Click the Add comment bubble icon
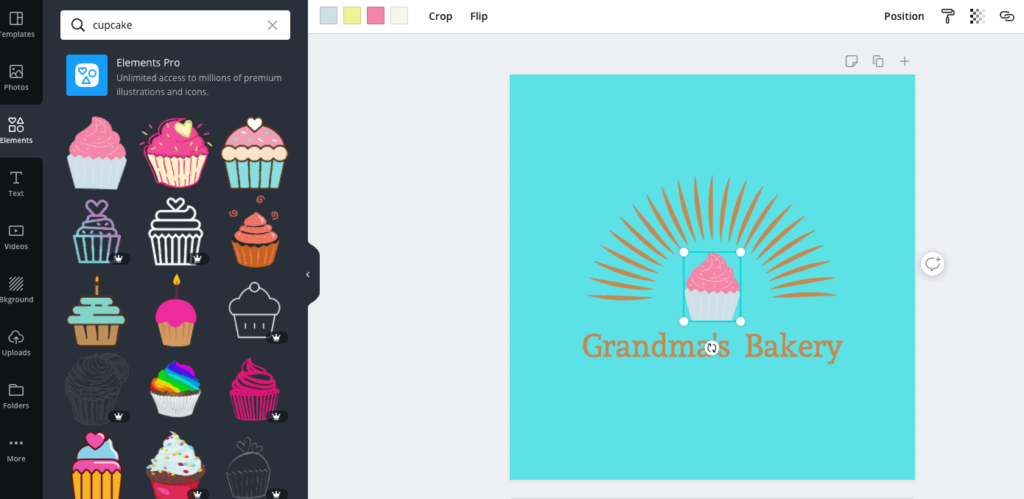 [x=933, y=264]
